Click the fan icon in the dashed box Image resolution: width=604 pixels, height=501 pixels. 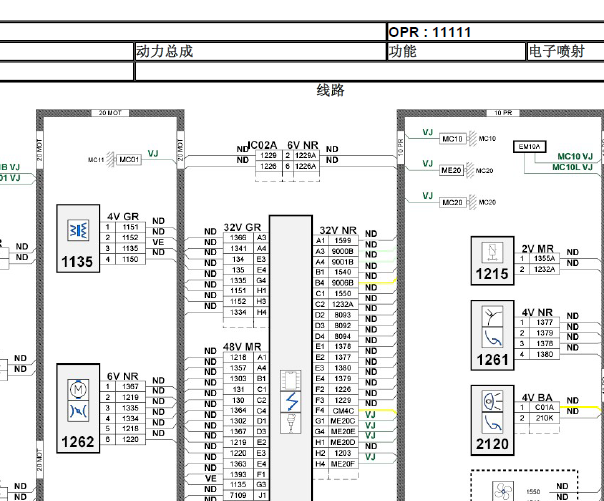pos(503,491)
